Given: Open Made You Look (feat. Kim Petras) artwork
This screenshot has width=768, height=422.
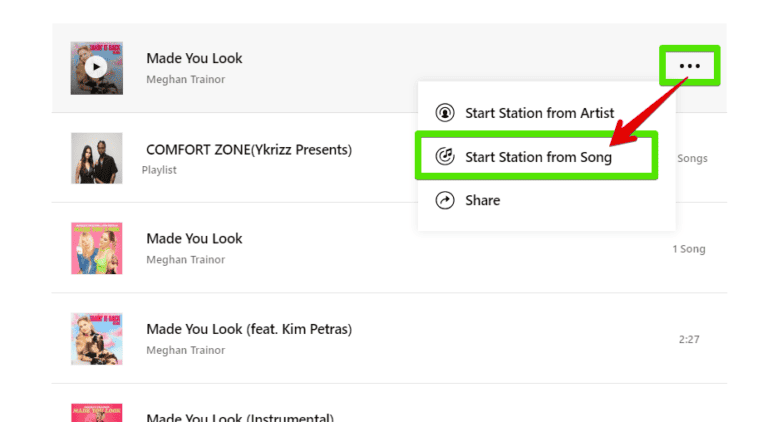Looking at the screenshot, I should [x=96, y=338].
